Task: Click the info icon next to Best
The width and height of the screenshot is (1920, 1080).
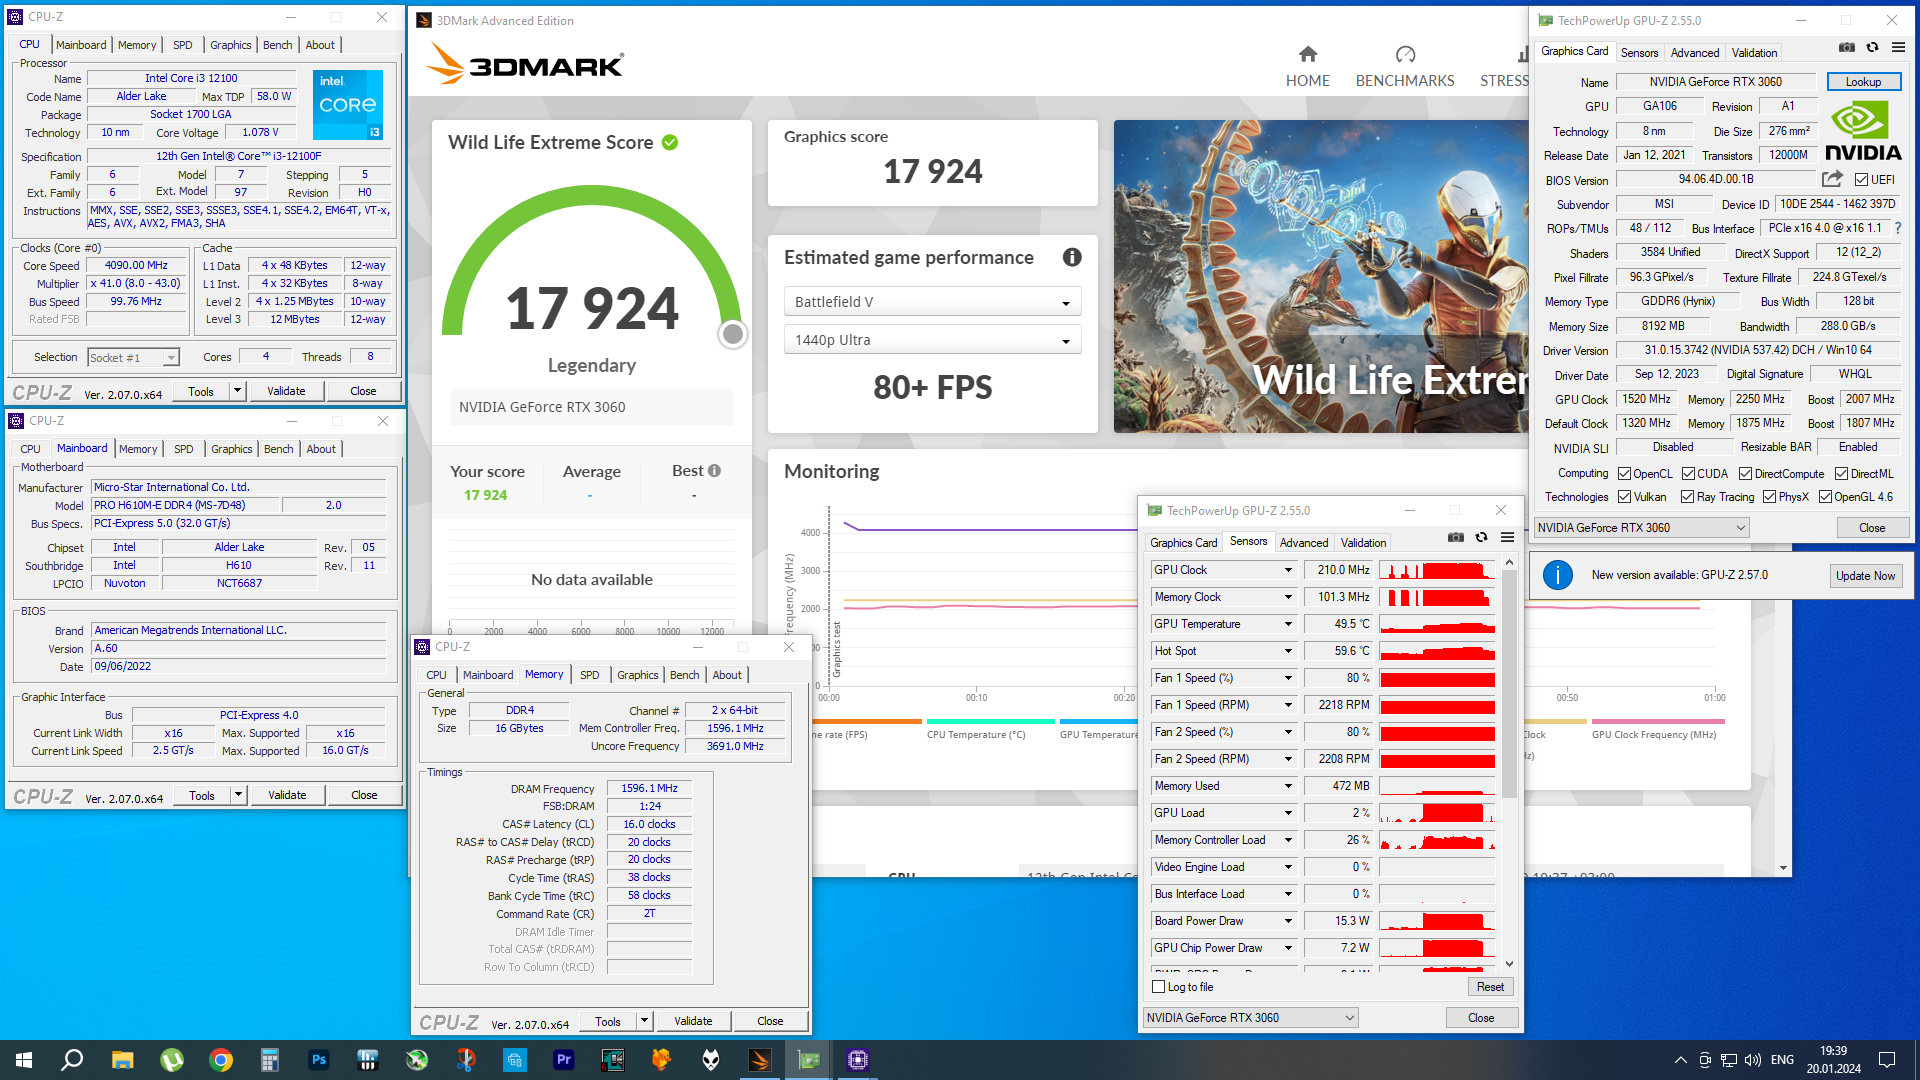Action: (x=714, y=471)
